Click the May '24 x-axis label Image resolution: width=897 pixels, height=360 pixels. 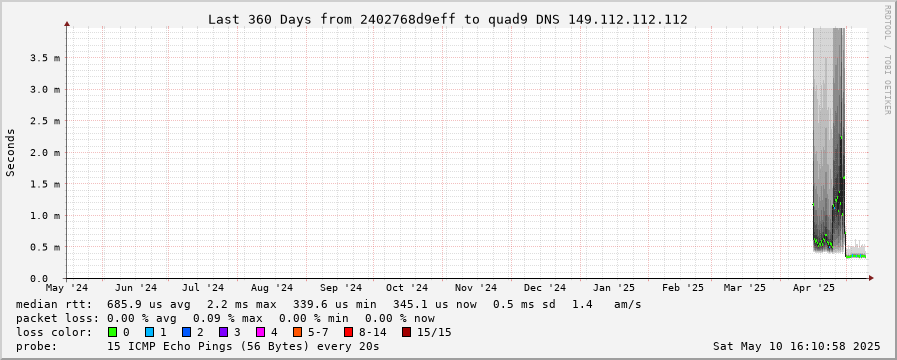pos(67,287)
